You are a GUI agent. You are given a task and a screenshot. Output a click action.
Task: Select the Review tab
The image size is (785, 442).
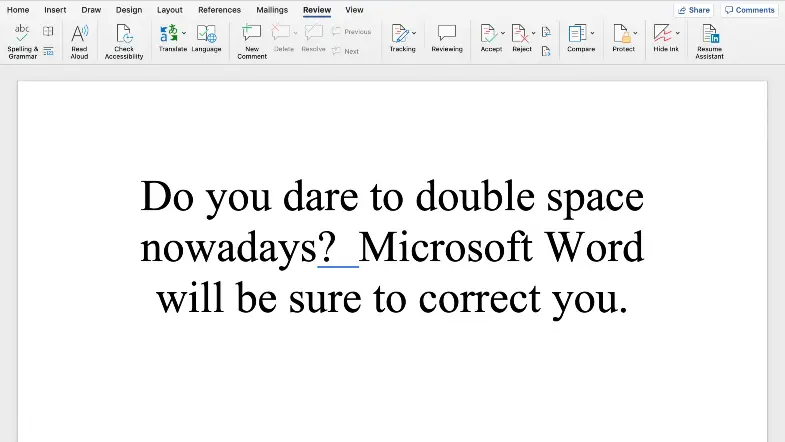click(x=317, y=10)
